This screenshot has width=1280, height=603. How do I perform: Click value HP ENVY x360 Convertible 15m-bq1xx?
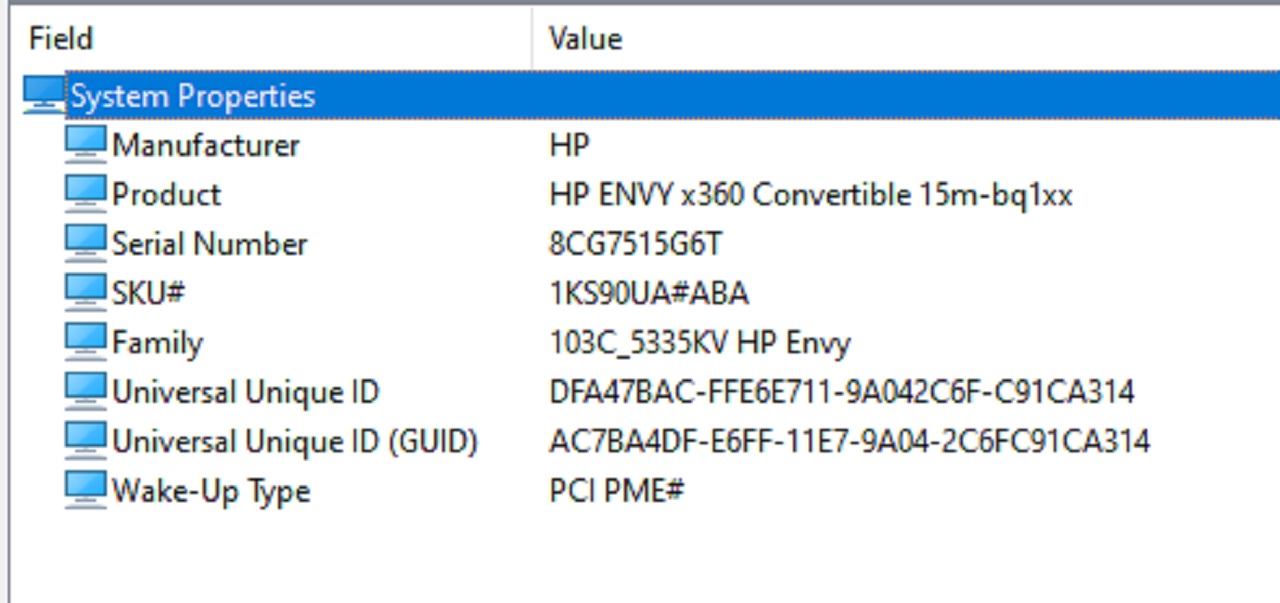[x=811, y=194]
